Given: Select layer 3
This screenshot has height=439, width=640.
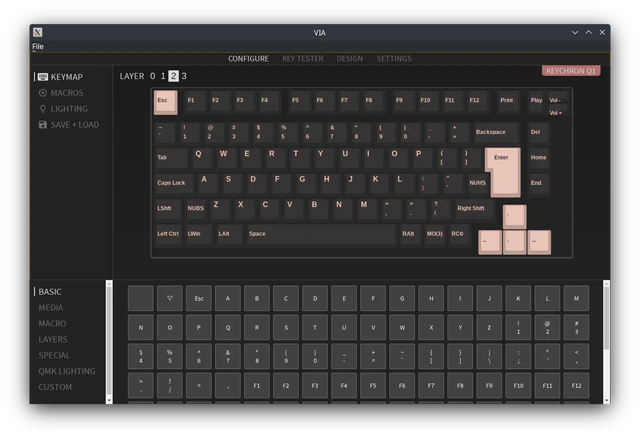Looking at the screenshot, I should click(x=184, y=76).
